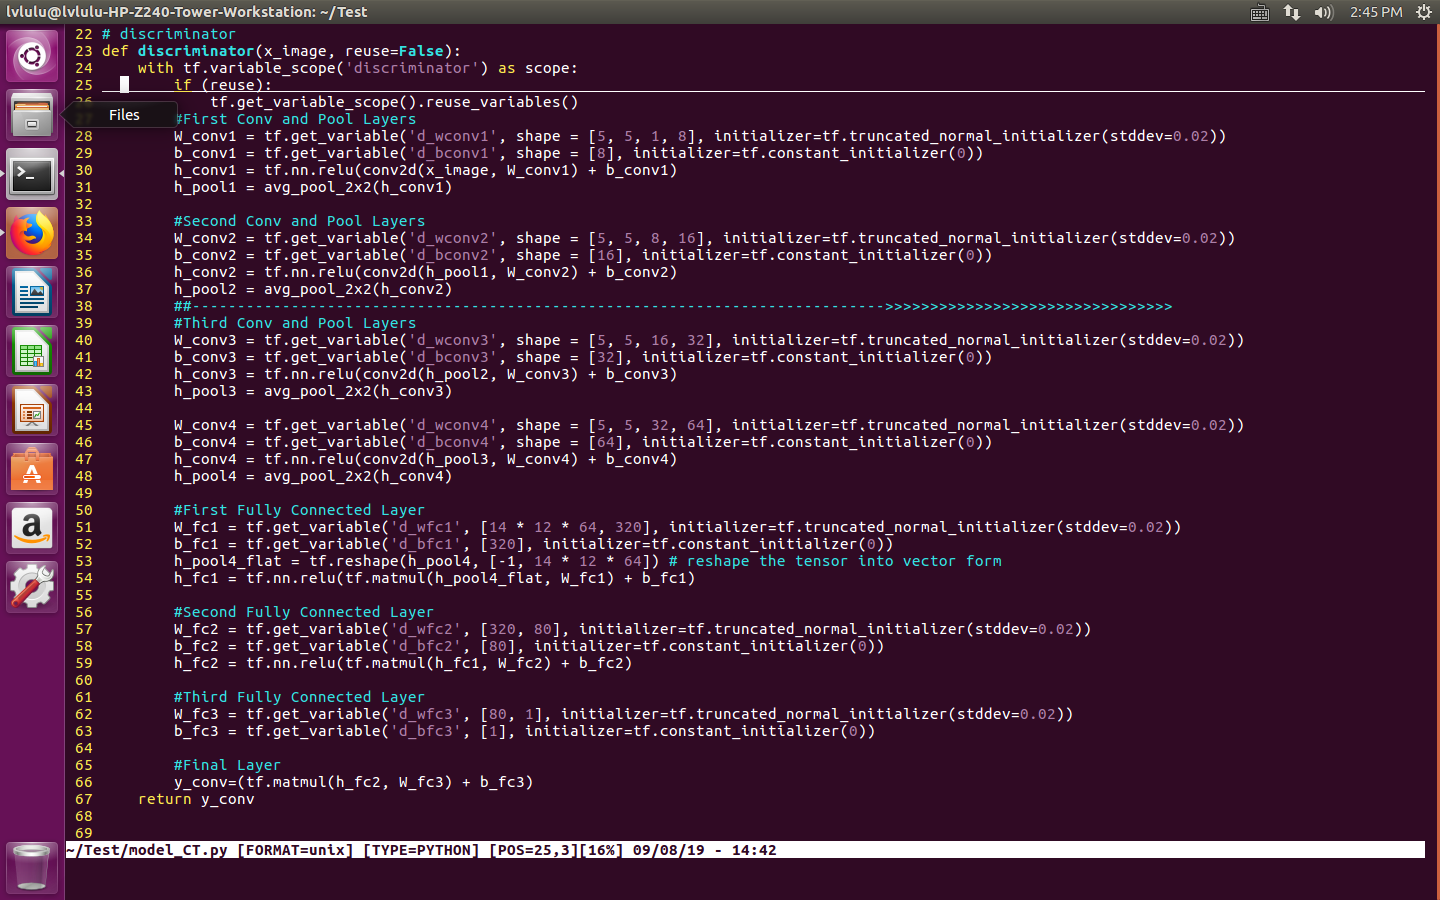The width and height of the screenshot is (1440, 900).
Task: Open the Amazon launcher icon
Action: [32, 528]
